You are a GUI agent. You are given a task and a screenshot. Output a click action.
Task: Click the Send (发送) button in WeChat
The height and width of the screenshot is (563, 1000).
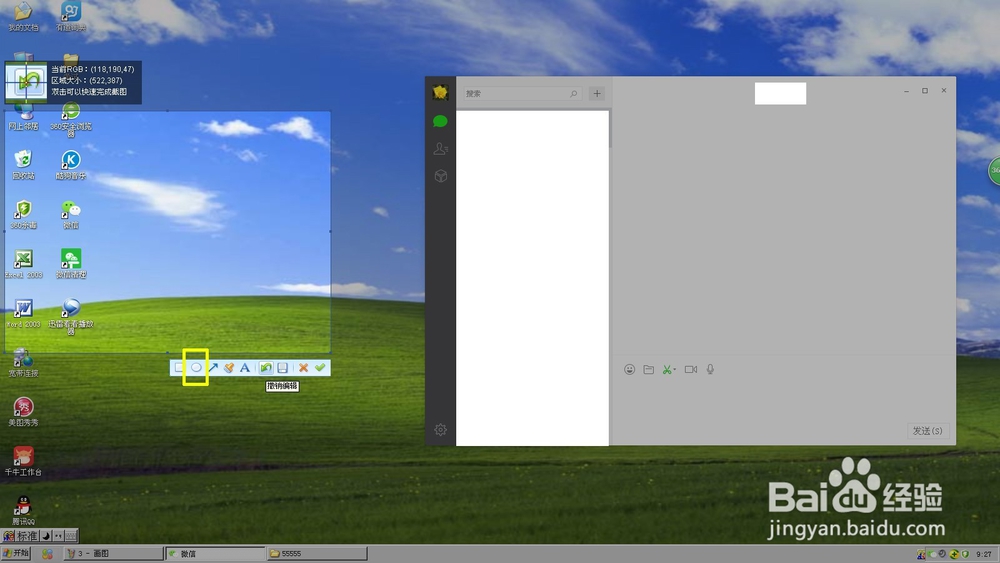click(x=927, y=431)
